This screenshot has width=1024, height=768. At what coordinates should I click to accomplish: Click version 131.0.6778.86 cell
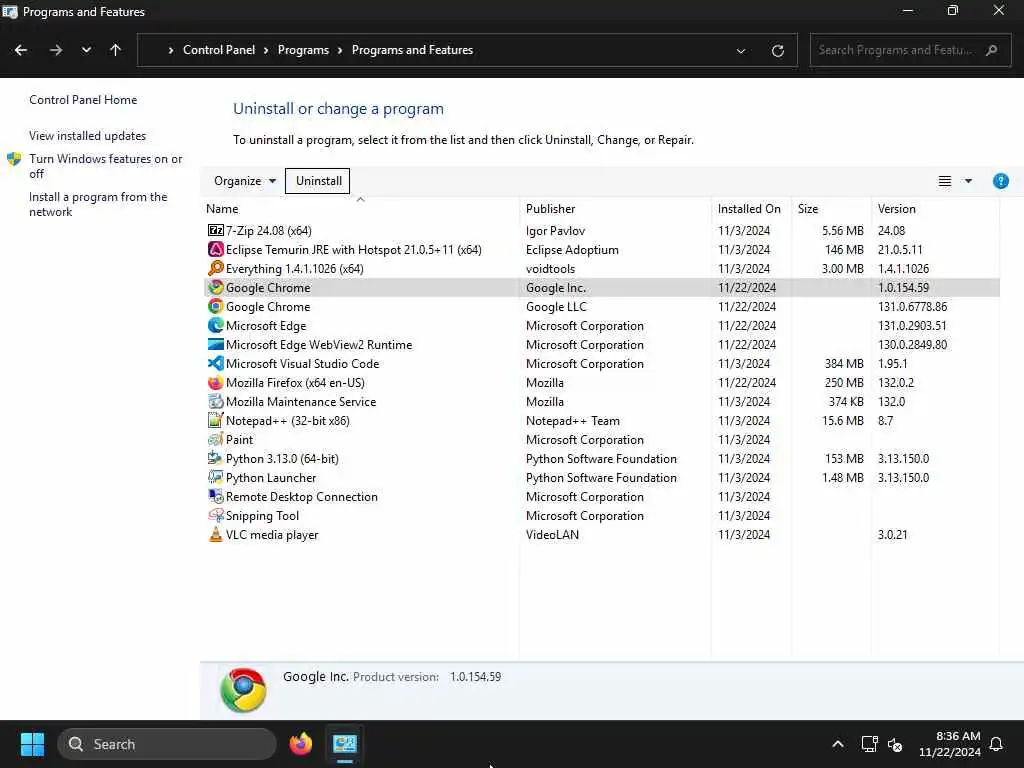point(912,306)
